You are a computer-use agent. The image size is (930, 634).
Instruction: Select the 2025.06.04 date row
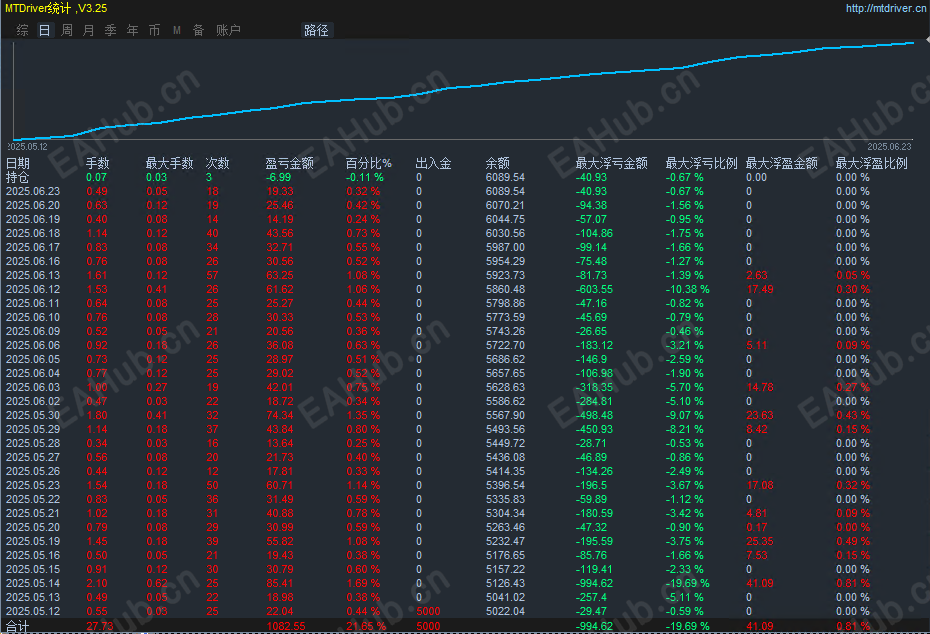click(x=33, y=373)
